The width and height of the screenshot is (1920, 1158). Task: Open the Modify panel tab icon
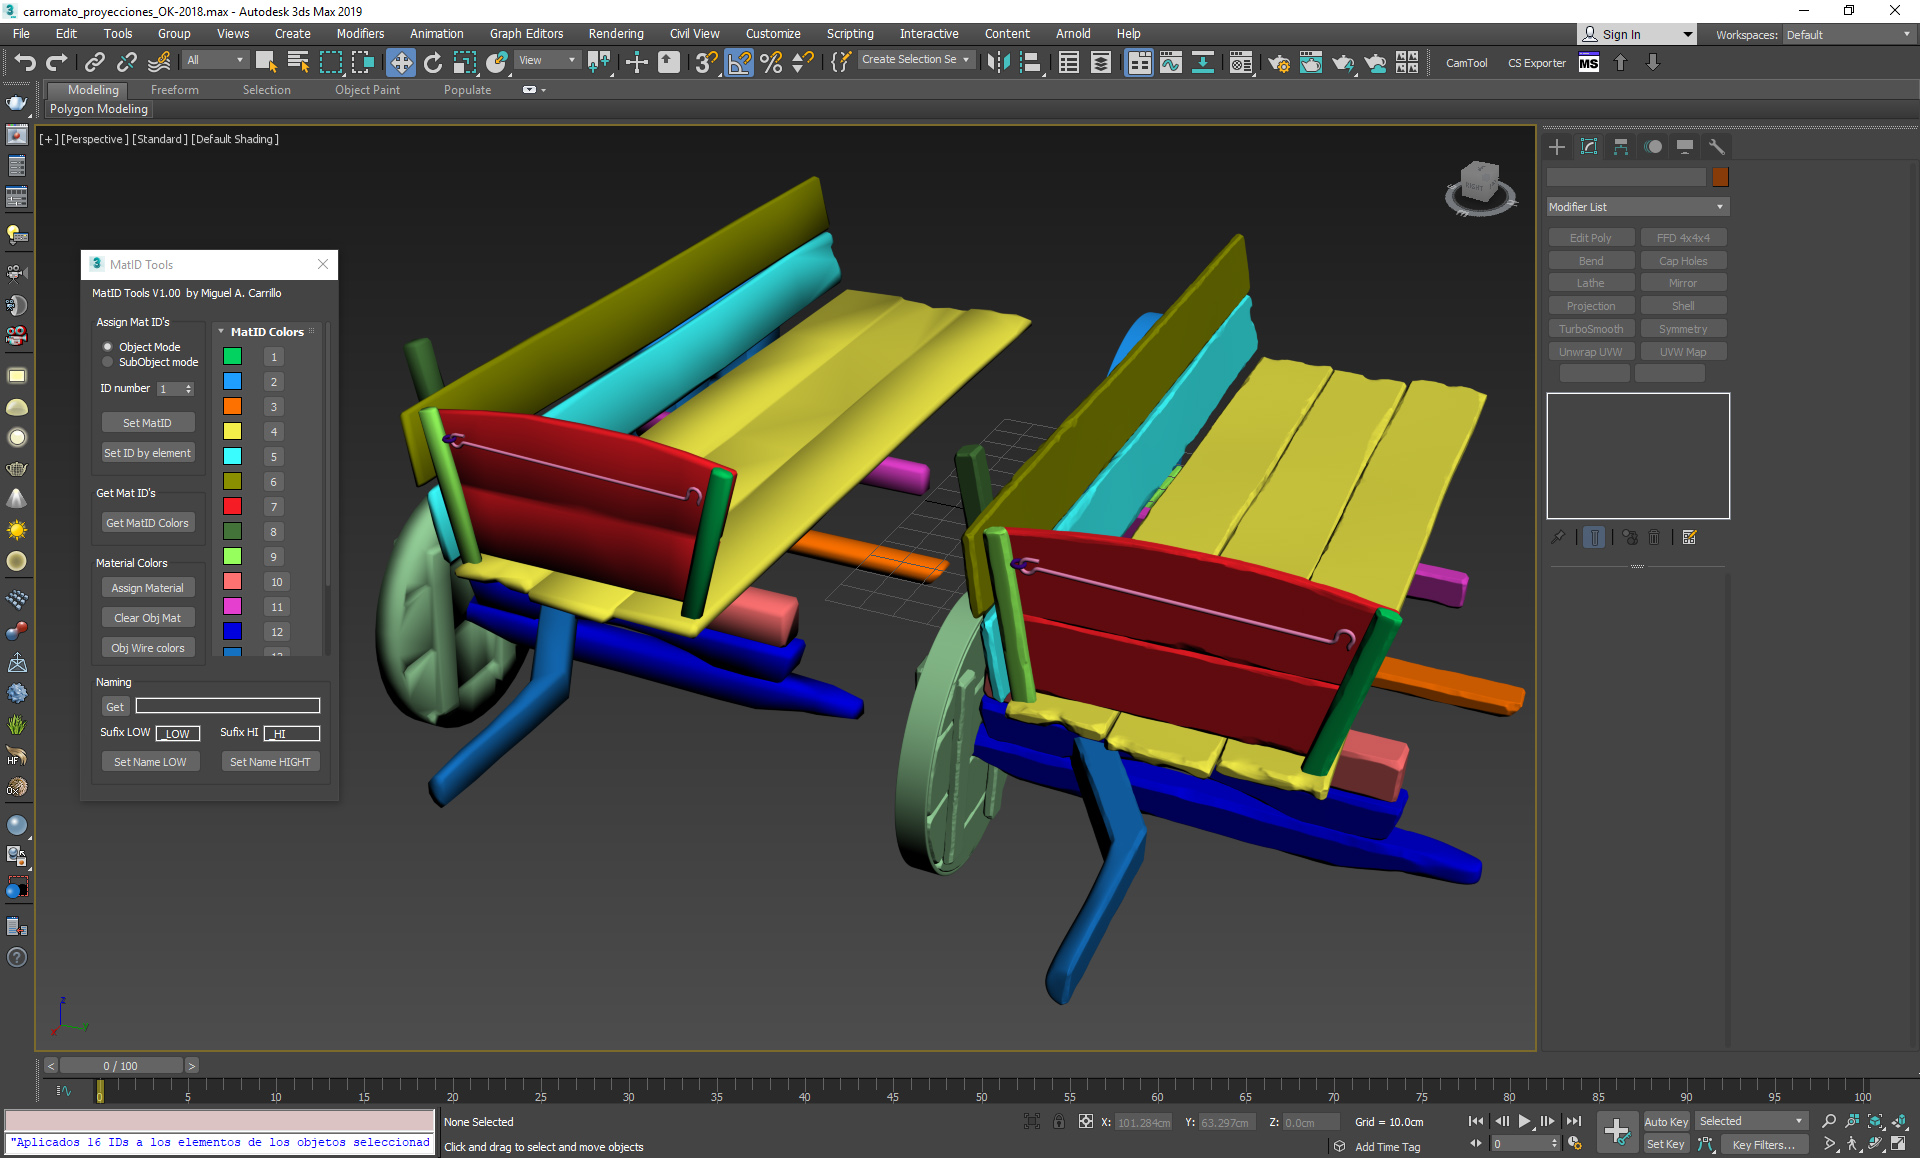[1588, 147]
